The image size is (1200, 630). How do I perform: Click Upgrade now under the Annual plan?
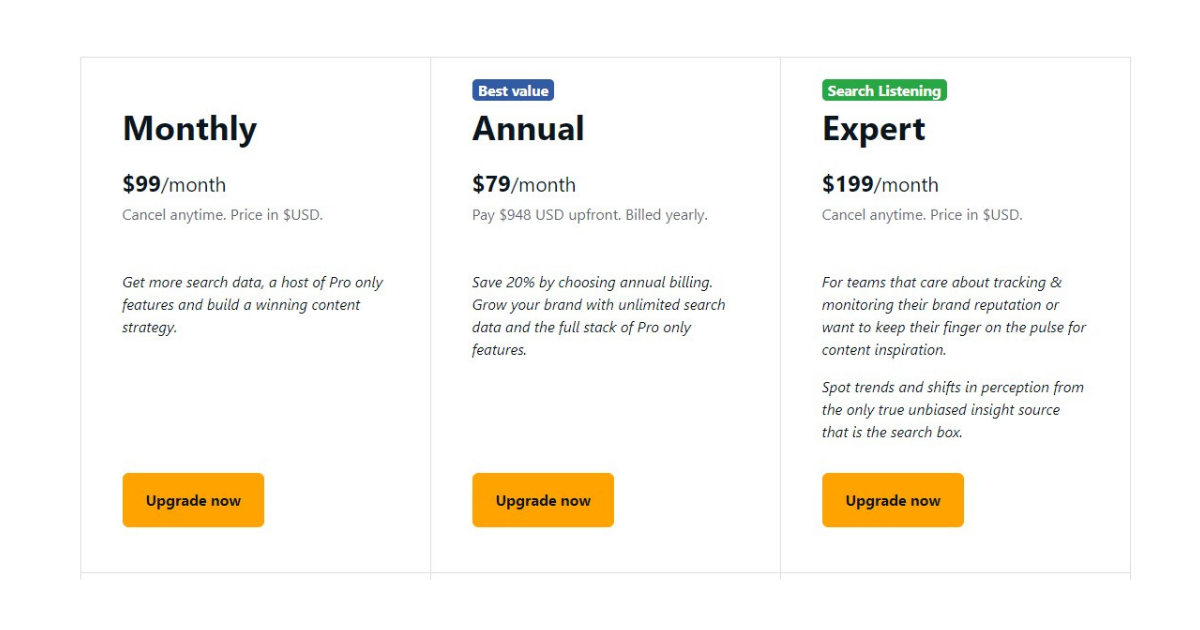[543, 500]
